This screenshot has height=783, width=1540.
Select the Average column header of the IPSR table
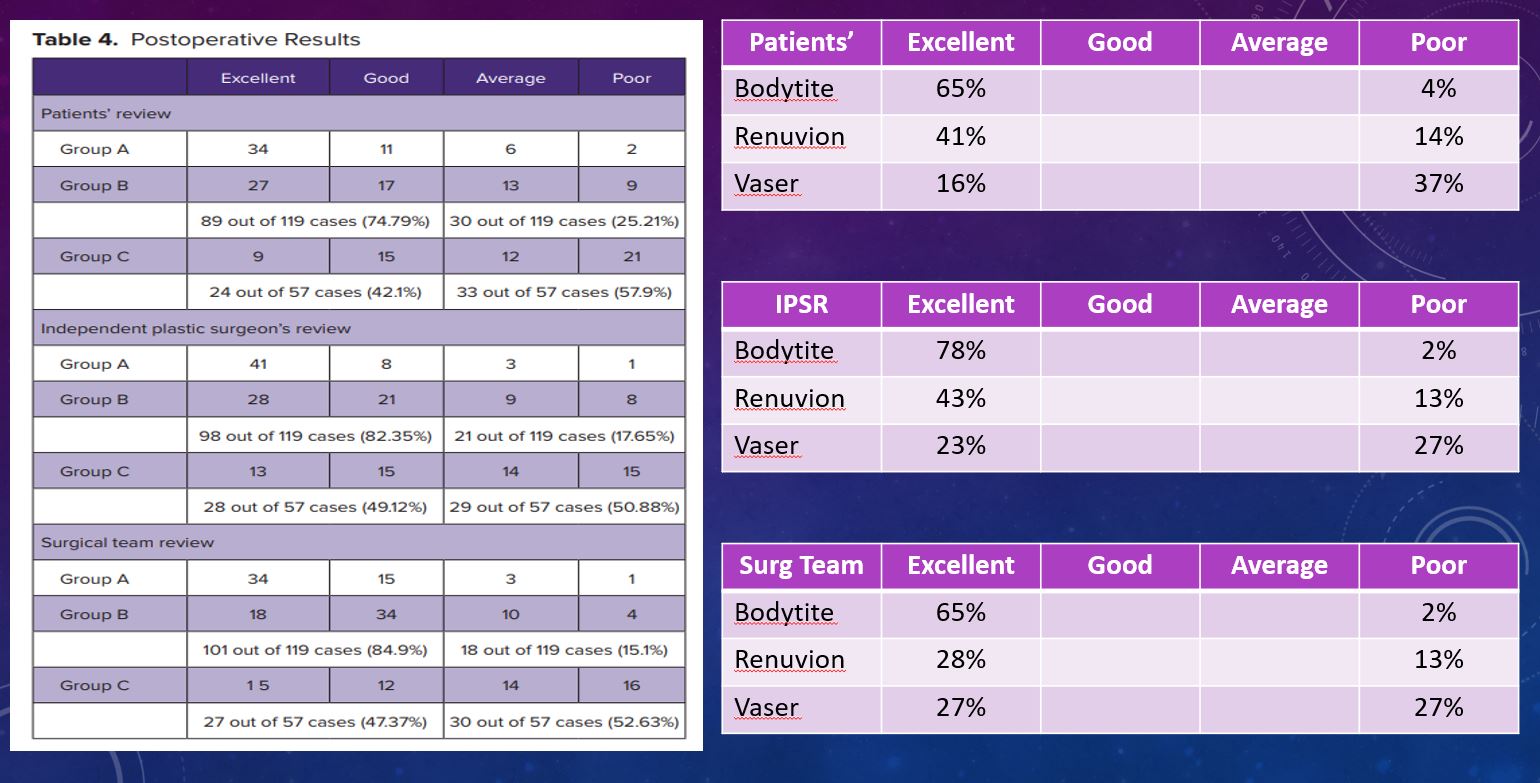(1279, 305)
